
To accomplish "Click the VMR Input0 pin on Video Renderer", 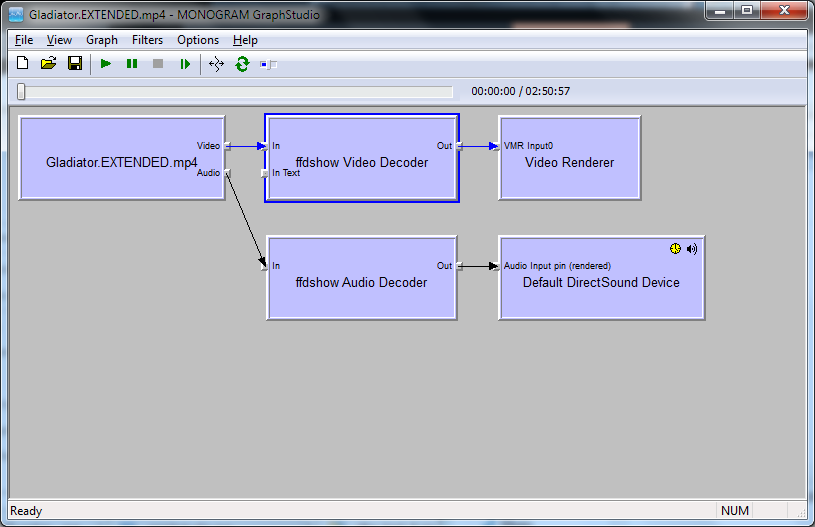I will (496, 146).
